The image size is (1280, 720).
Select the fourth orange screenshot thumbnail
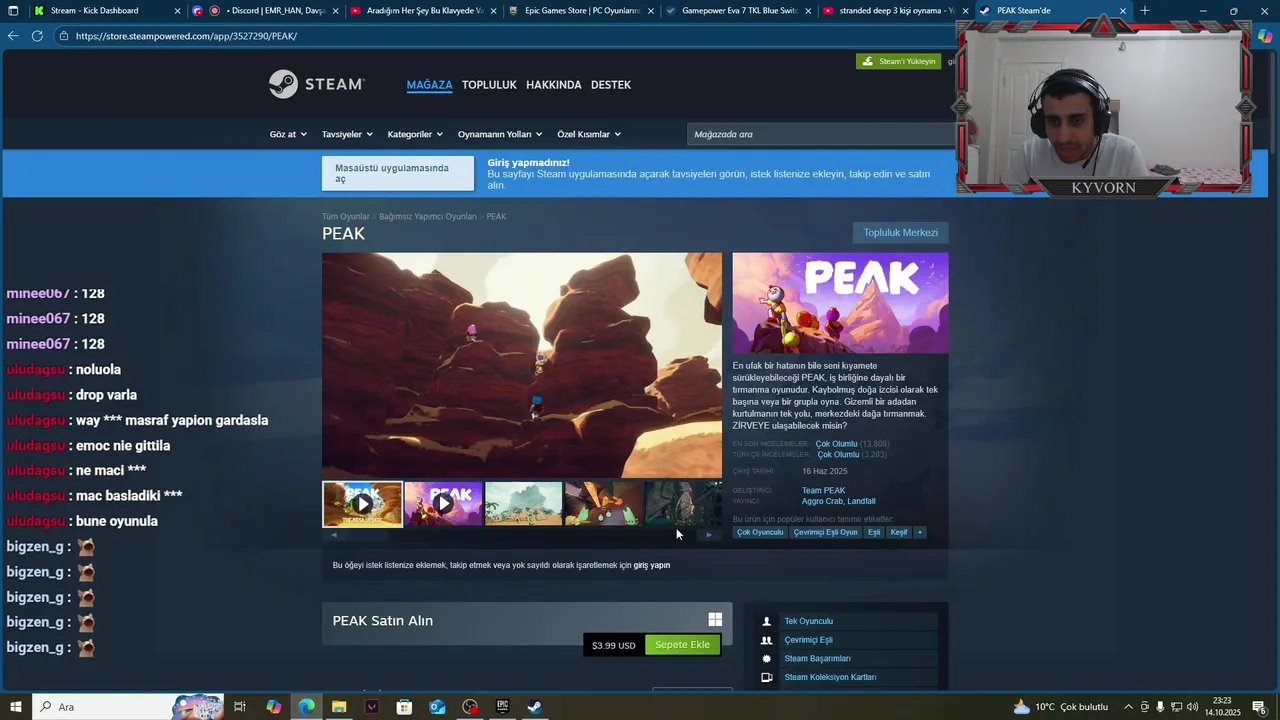[x=604, y=504]
